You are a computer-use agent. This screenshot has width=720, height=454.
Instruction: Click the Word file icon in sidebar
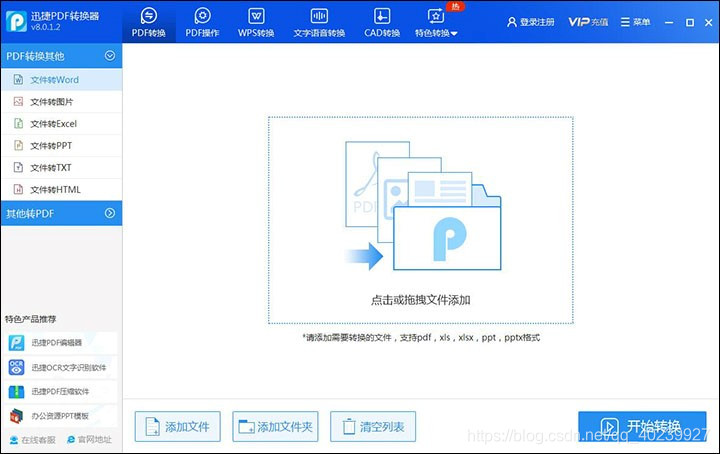[18, 79]
